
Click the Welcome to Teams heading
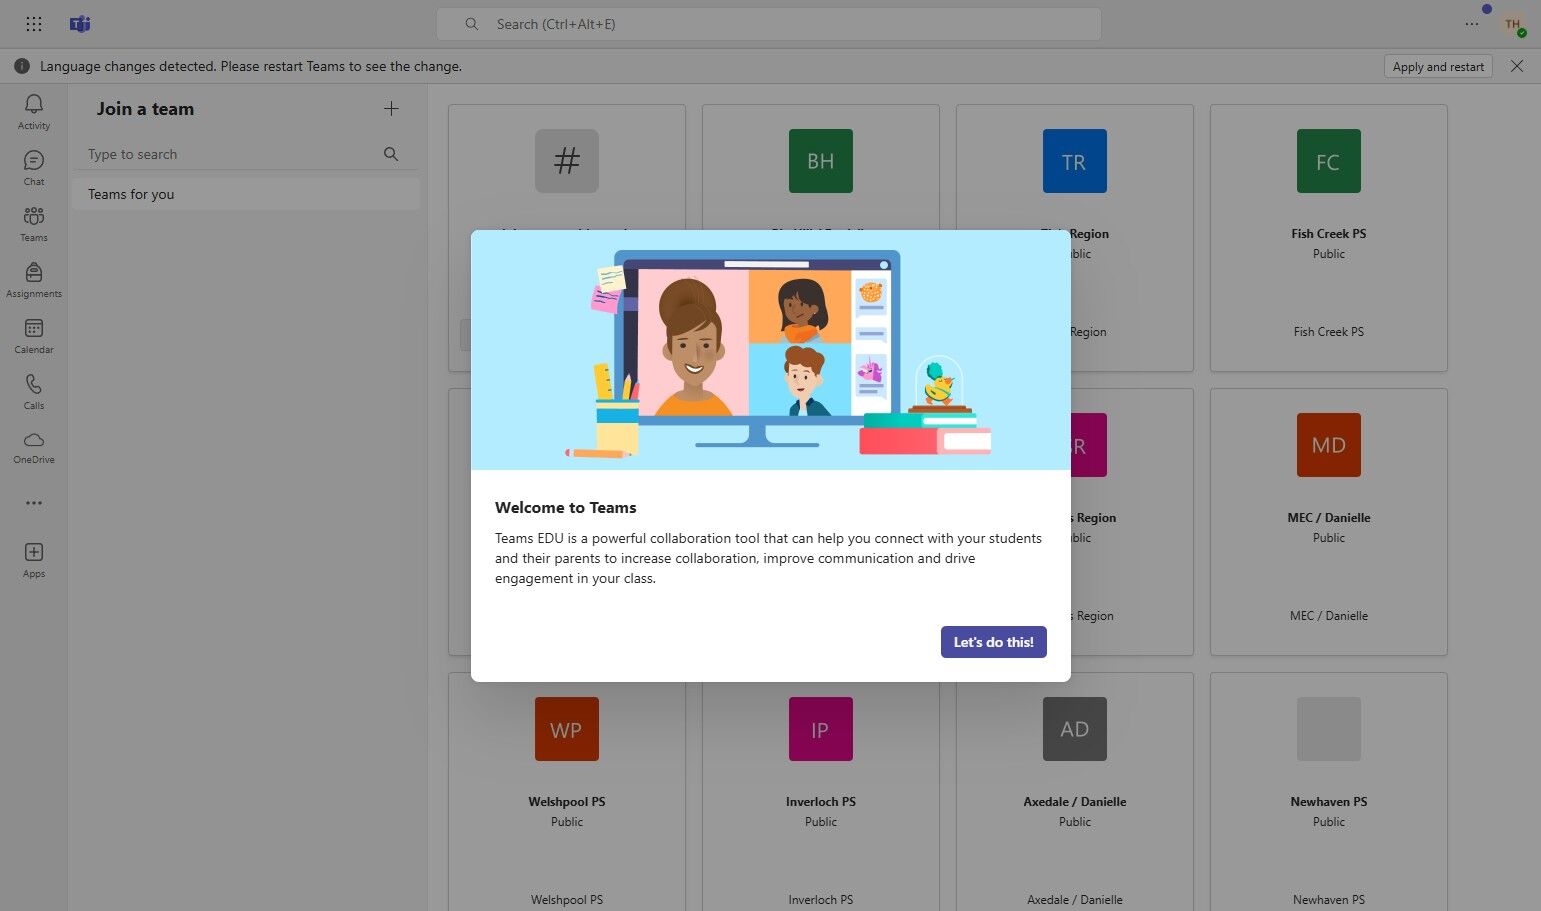566,507
